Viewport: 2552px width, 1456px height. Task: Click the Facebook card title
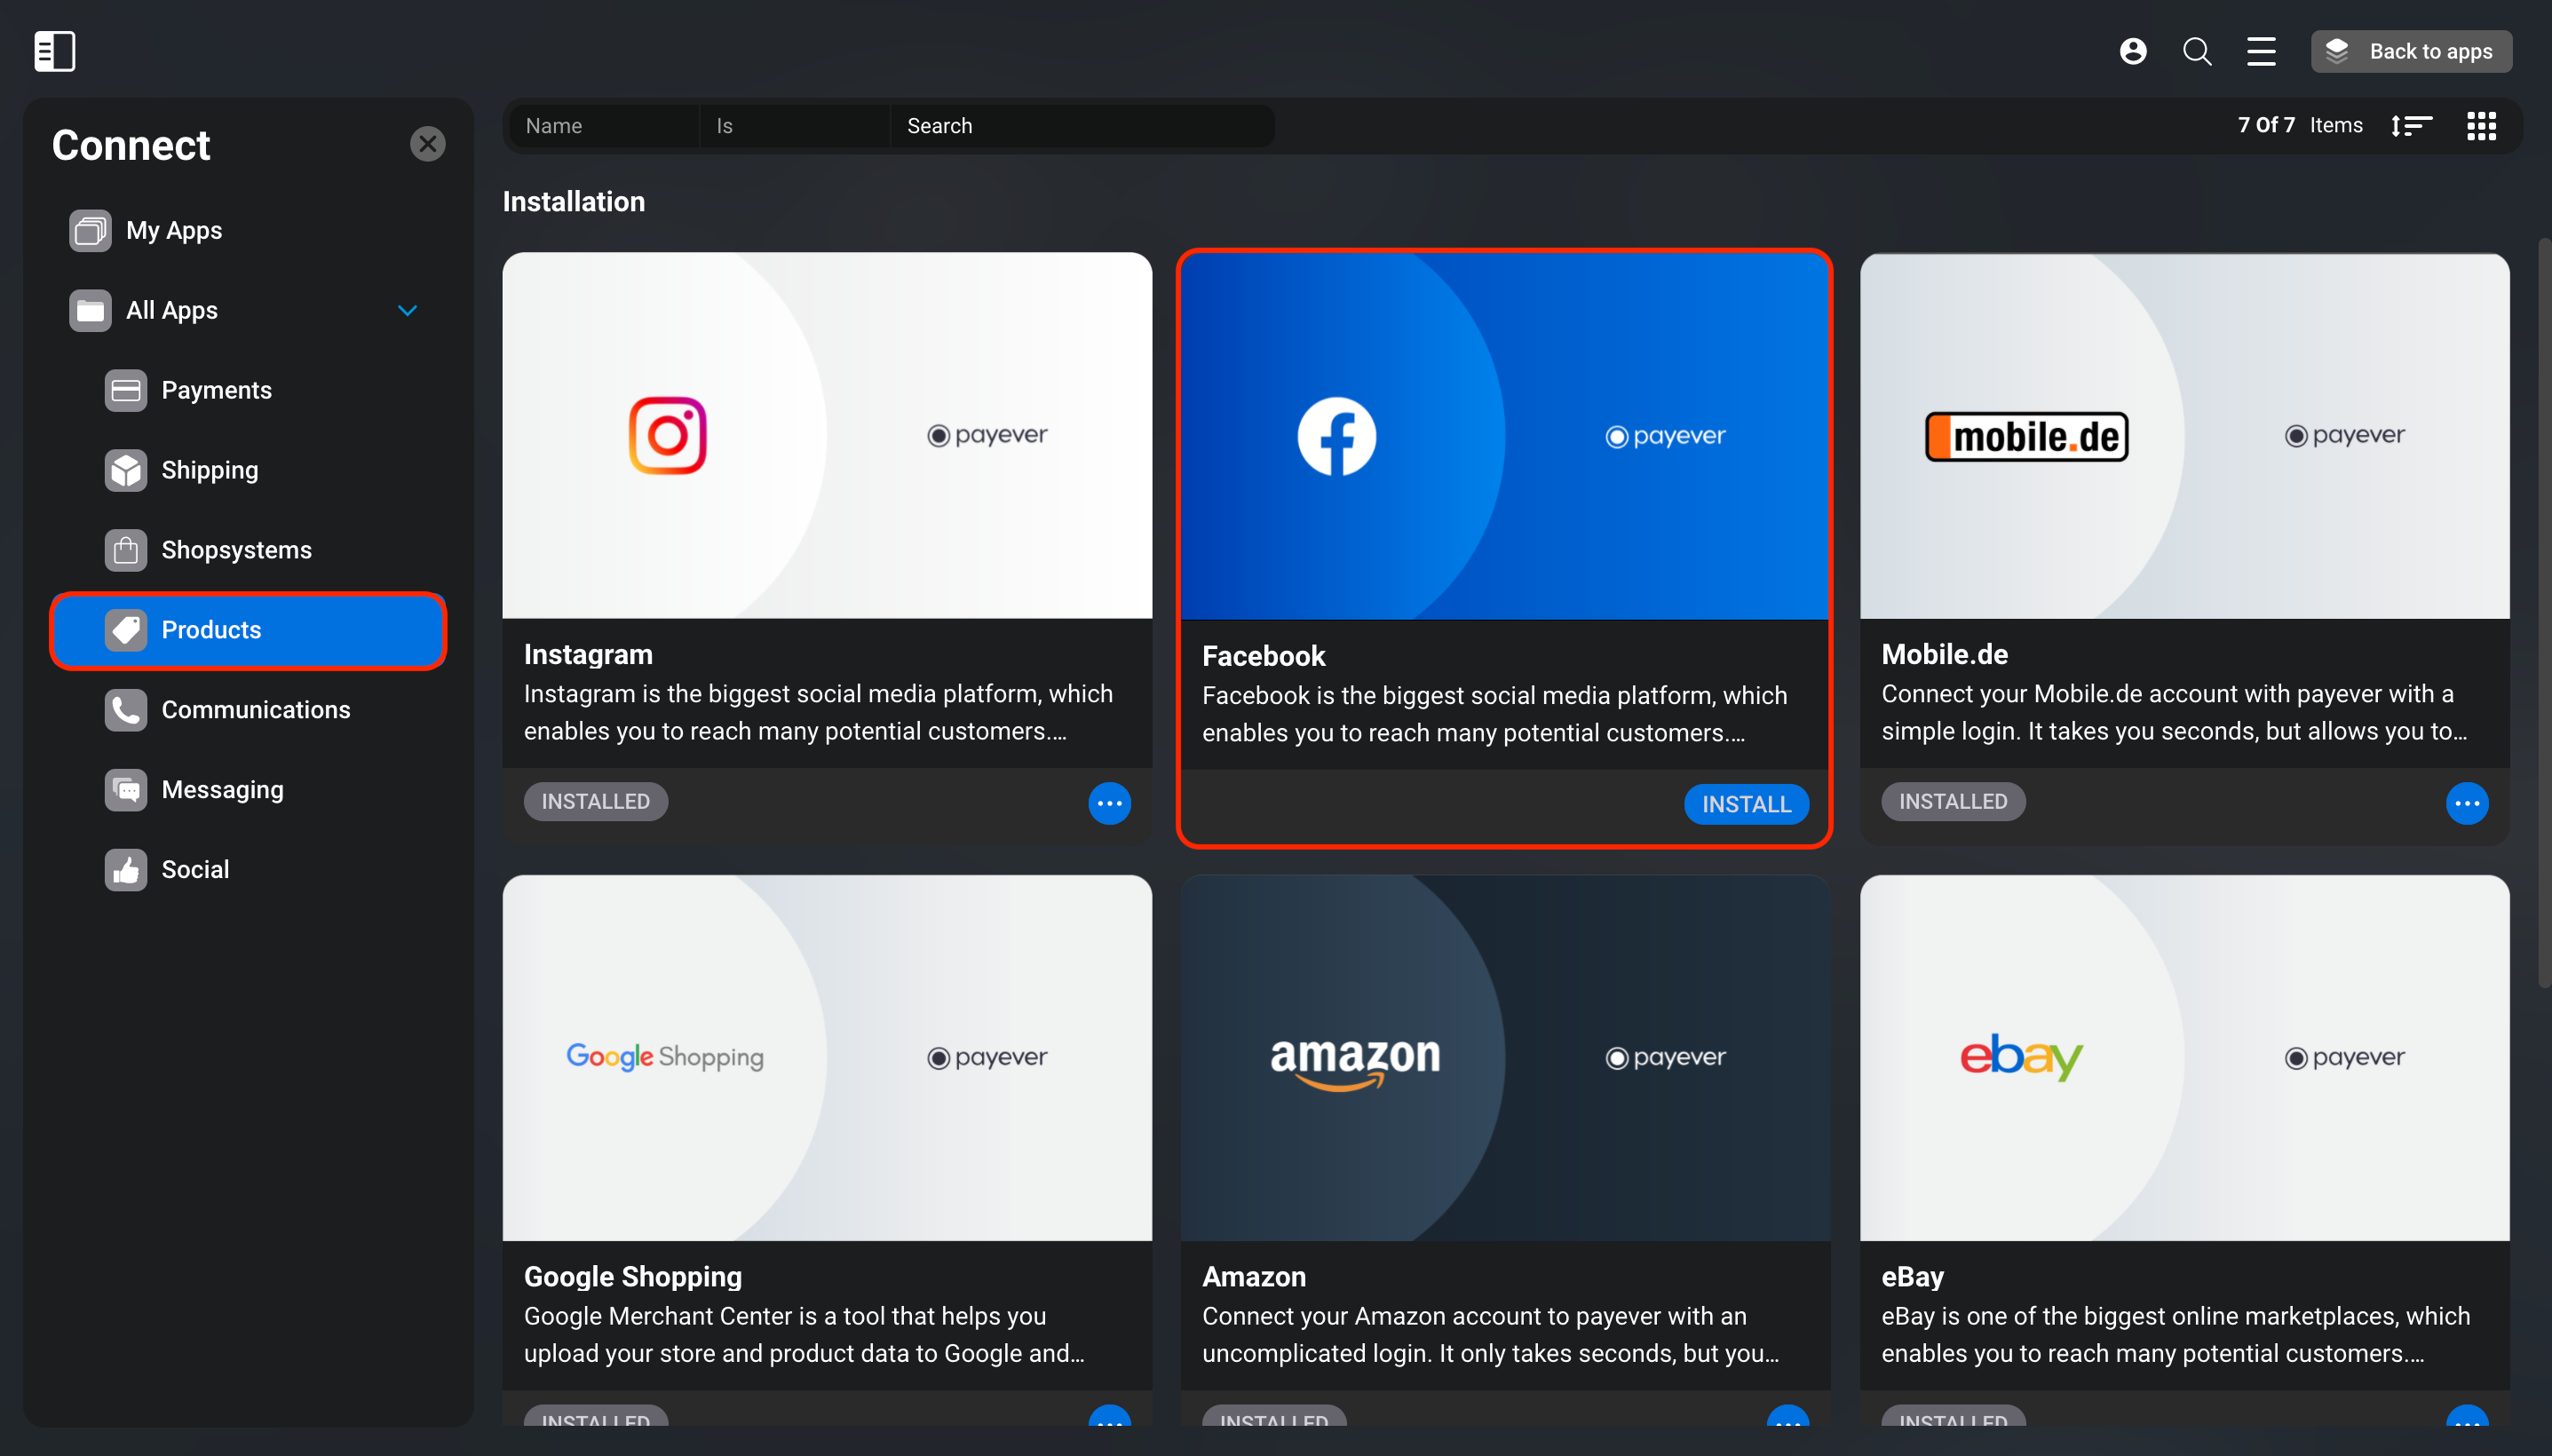coord(1263,656)
